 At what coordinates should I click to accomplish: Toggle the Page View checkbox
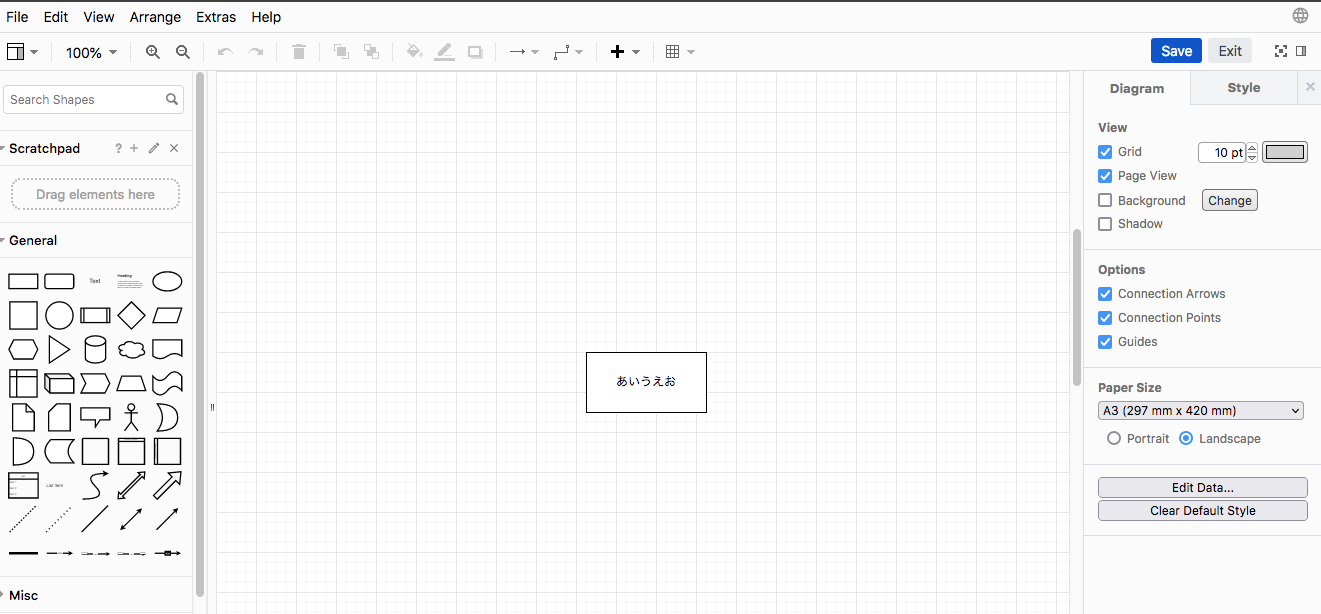pyautogui.click(x=1105, y=176)
